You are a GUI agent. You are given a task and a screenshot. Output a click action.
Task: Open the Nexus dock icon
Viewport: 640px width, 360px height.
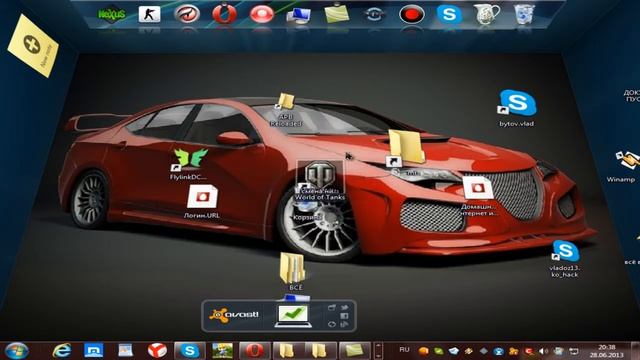coord(112,15)
